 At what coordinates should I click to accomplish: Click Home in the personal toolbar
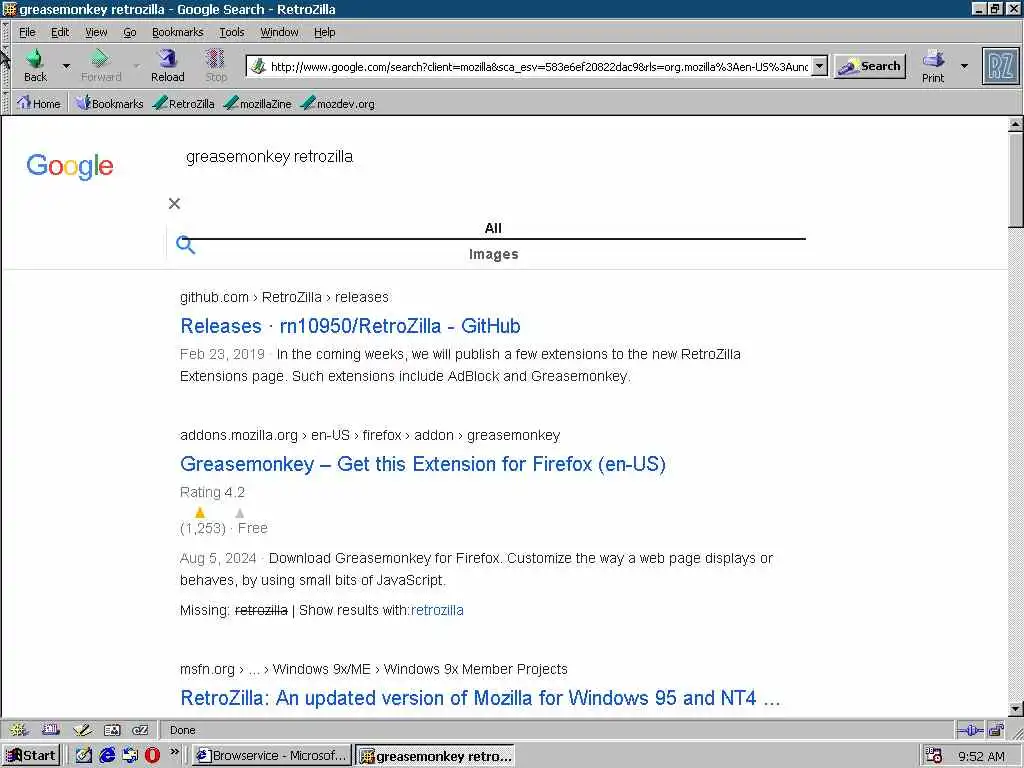point(39,103)
